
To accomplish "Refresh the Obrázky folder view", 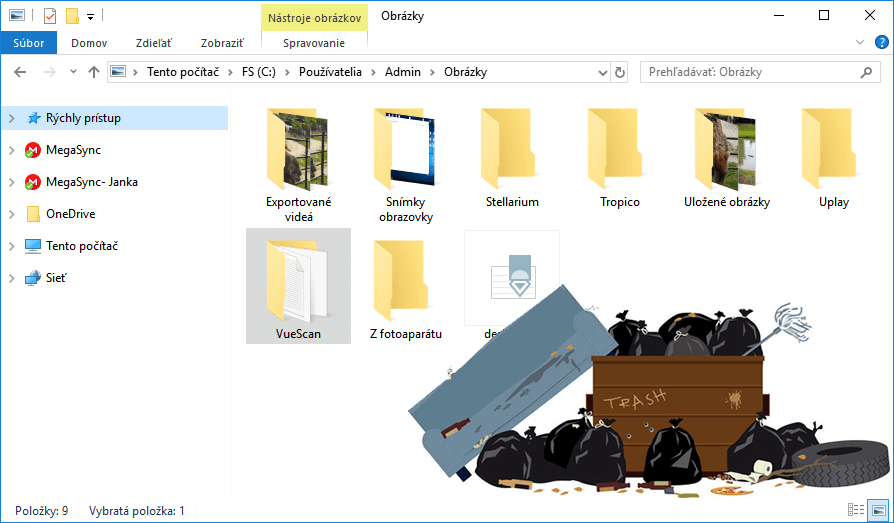I will tap(620, 72).
